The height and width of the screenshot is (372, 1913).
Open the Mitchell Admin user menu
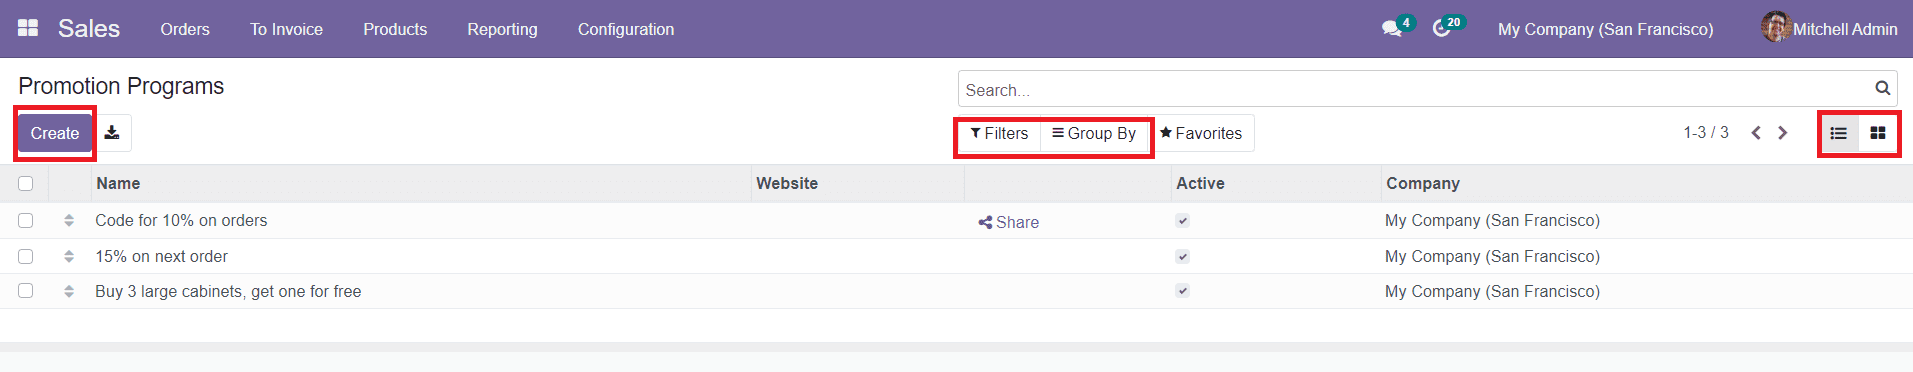1829,28
